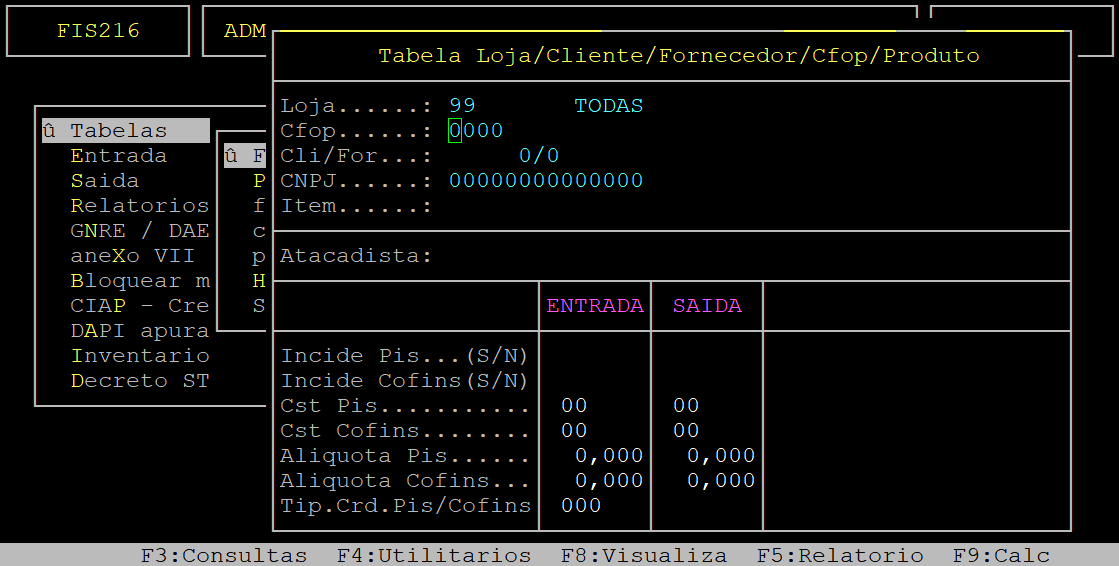Click F8:Visualiza shortcut in status bar
Screen dimensions: 1119x566
pyautogui.click(x=643, y=555)
